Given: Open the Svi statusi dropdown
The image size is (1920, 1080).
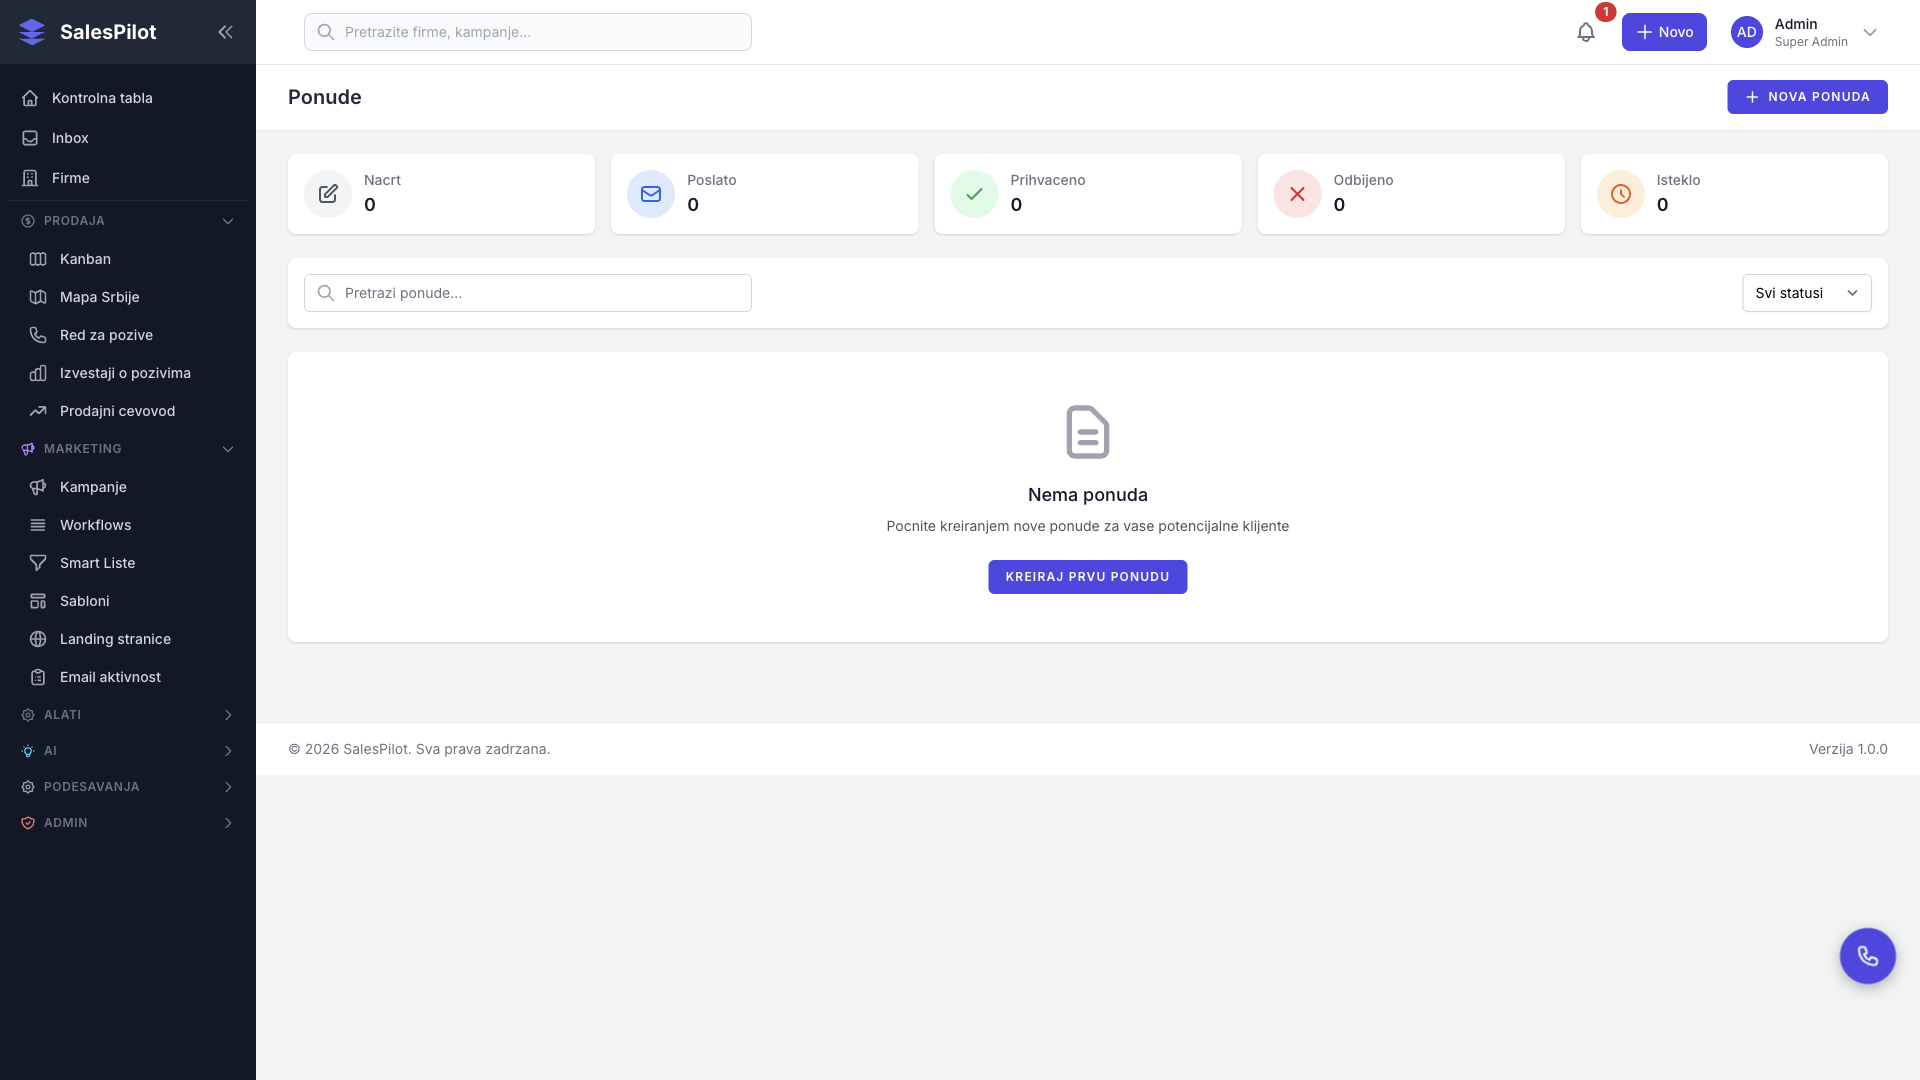Looking at the screenshot, I should click(x=1806, y=293).
